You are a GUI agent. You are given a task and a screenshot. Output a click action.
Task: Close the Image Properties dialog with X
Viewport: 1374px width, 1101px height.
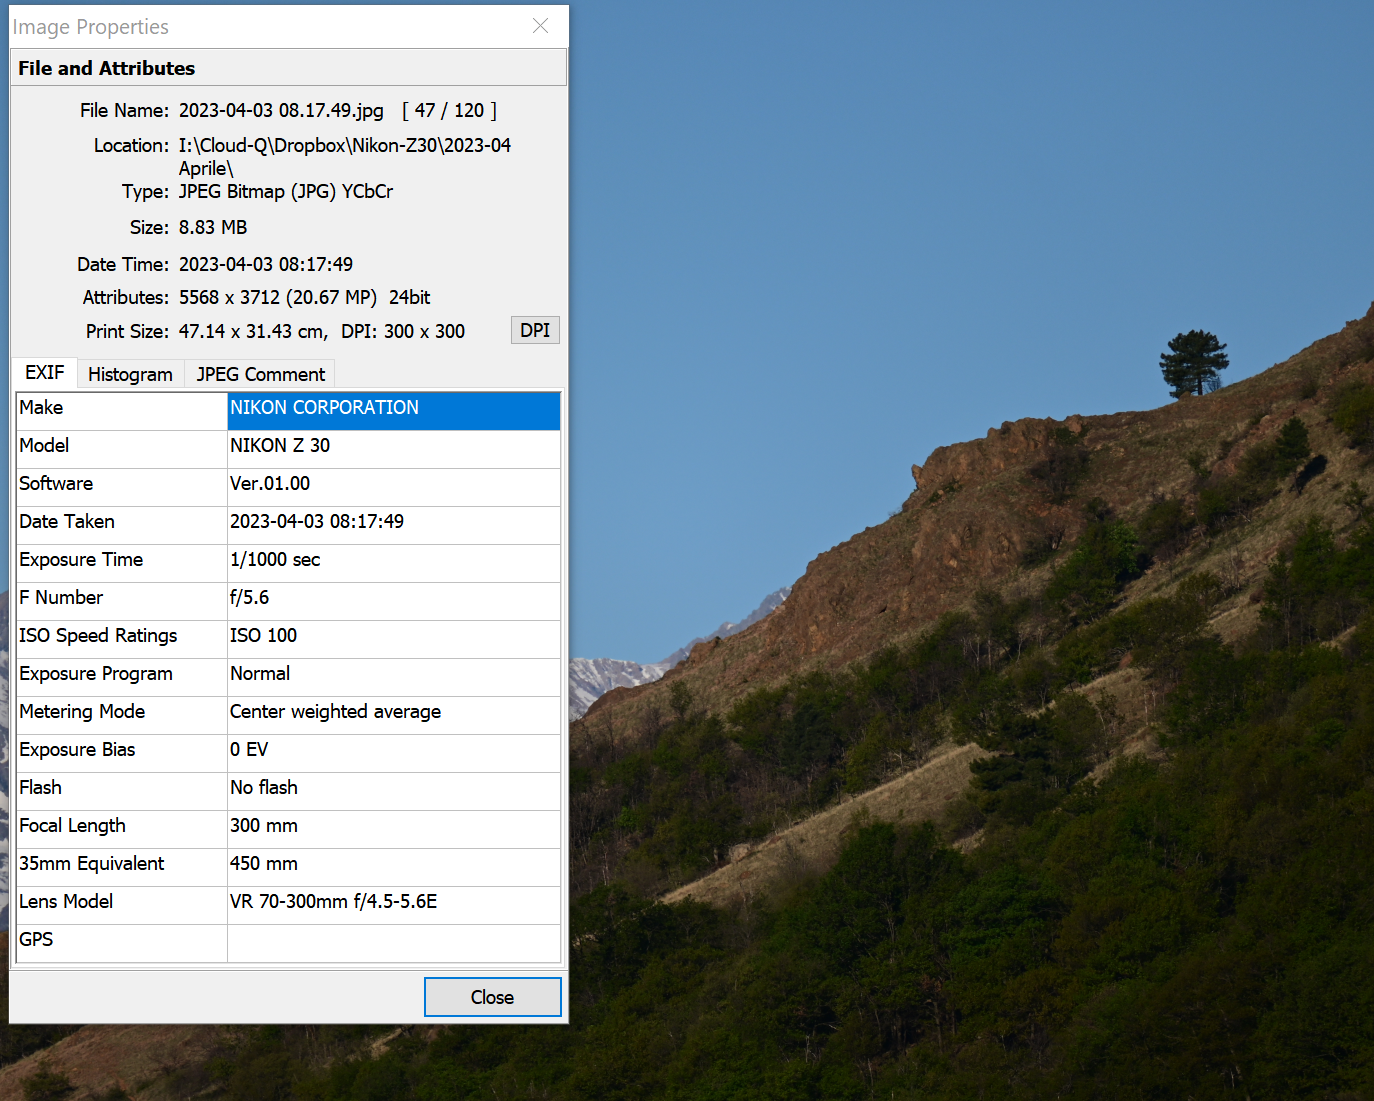click(540, 26)
